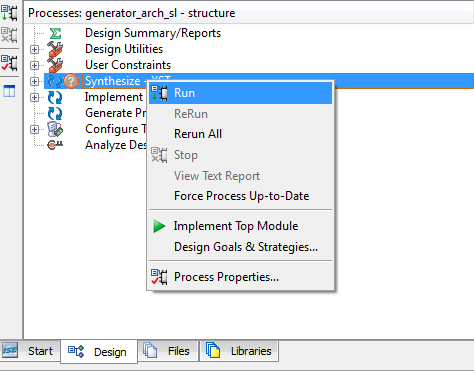
Task: Click the Generate Programming File refresh icon
Action: pos(55,113)
